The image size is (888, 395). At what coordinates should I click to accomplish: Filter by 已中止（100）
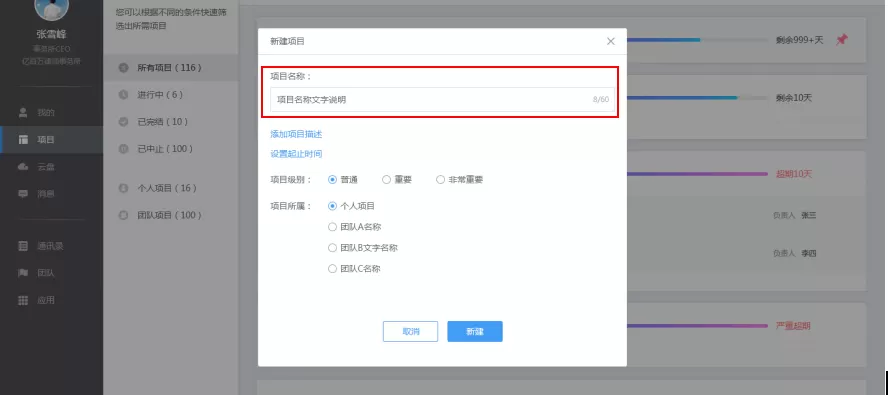171,149
